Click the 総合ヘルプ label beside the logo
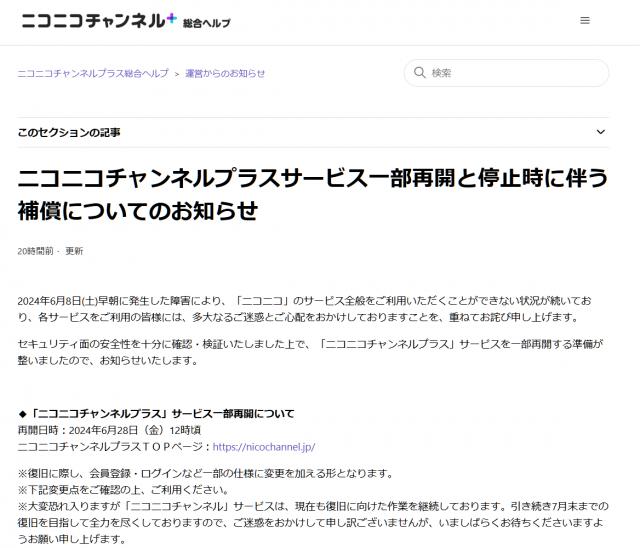The height and width of the screenshot is (548, 640). tap(207, 22)
